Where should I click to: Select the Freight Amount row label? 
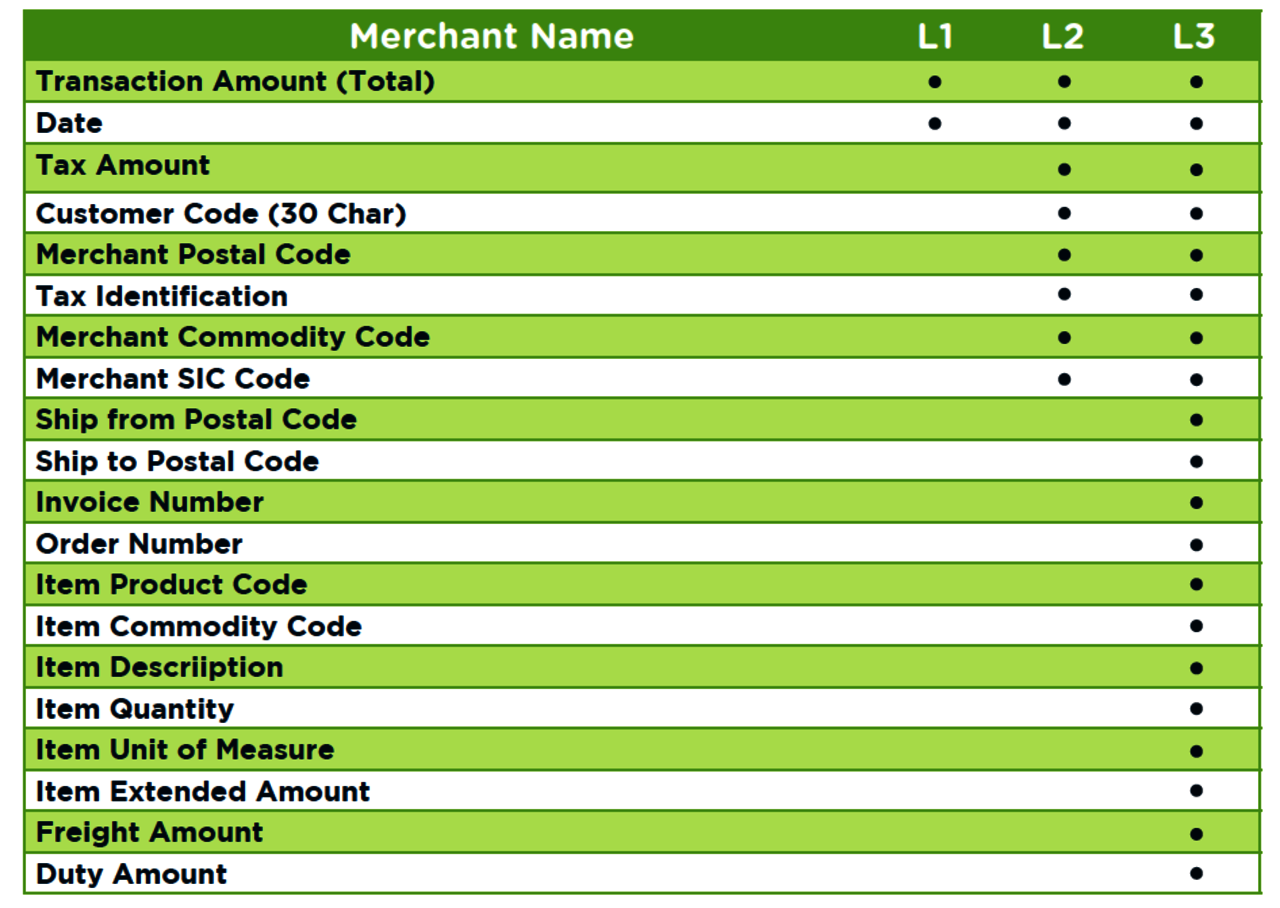(x=150, y=833)
